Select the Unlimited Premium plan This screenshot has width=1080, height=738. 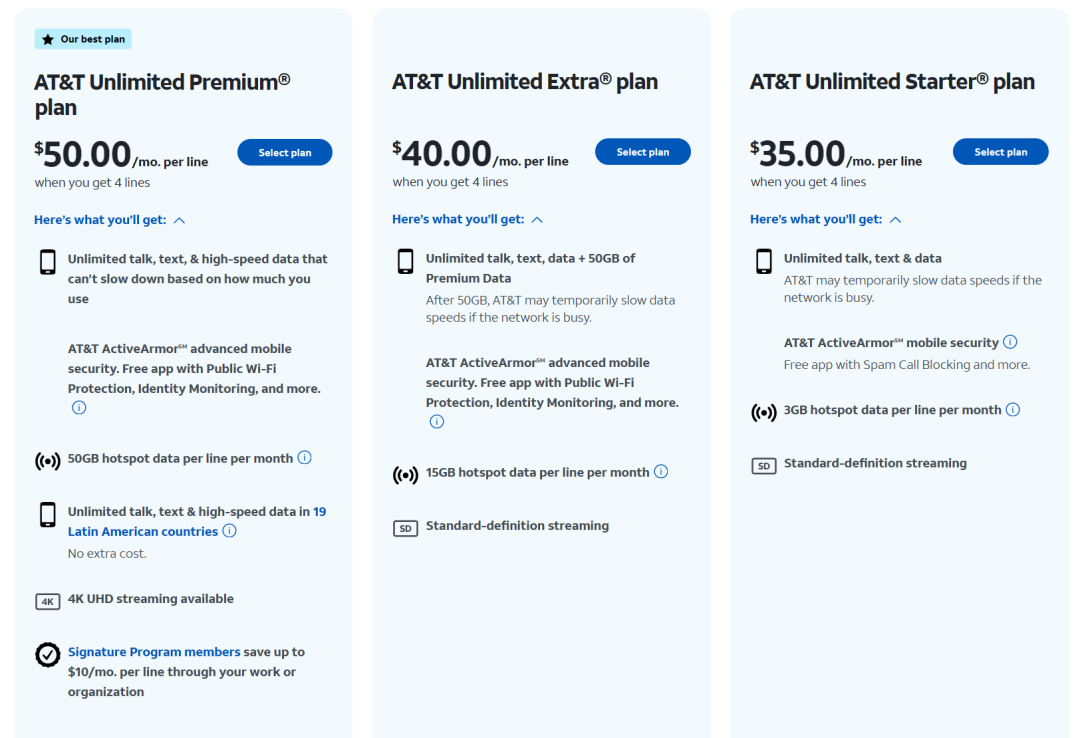tap(285, 153)
